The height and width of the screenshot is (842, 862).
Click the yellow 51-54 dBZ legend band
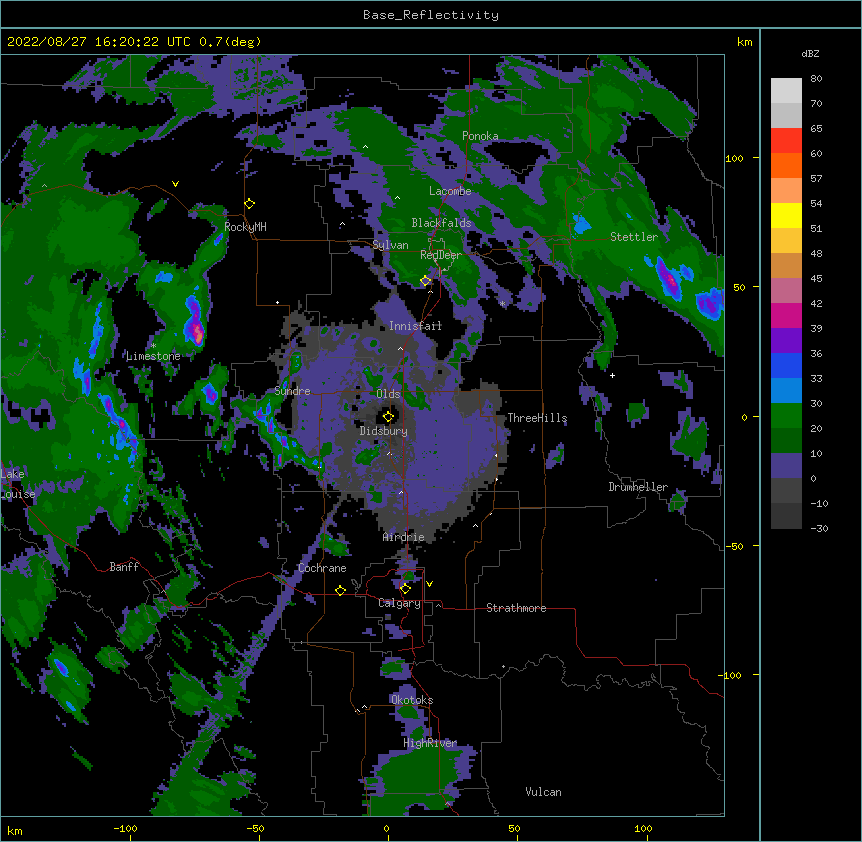point(786,215)
